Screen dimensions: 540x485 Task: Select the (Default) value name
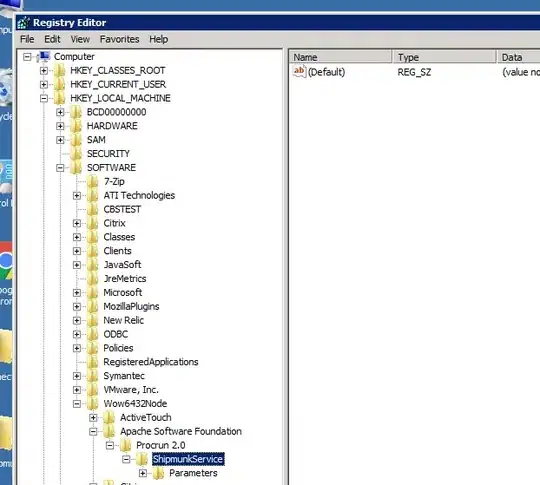point(326,72)
